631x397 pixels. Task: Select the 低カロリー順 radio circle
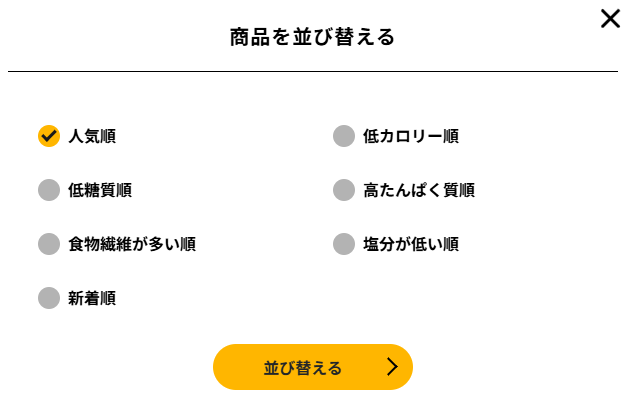point(344,136)
